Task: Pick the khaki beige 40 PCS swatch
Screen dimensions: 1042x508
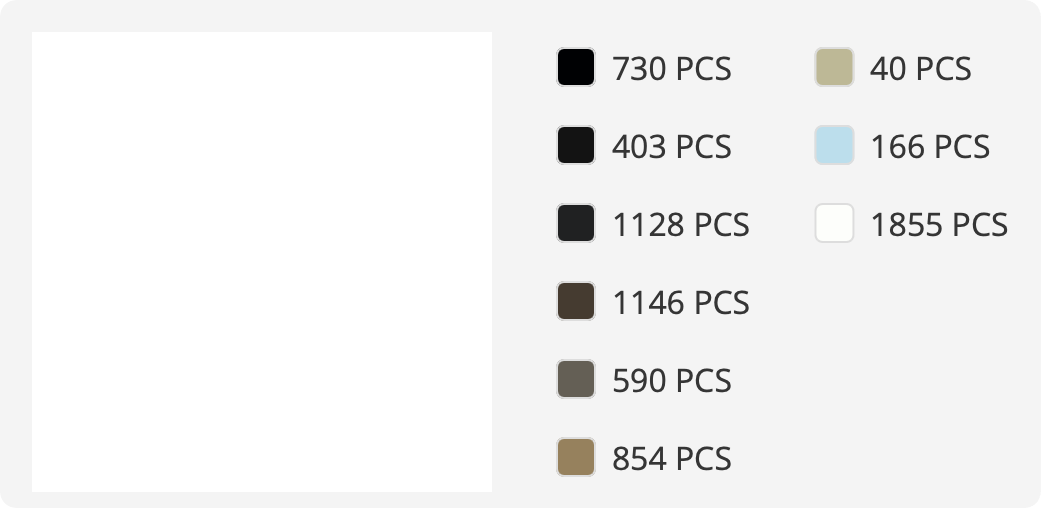Action: click(x=834, y=67)
